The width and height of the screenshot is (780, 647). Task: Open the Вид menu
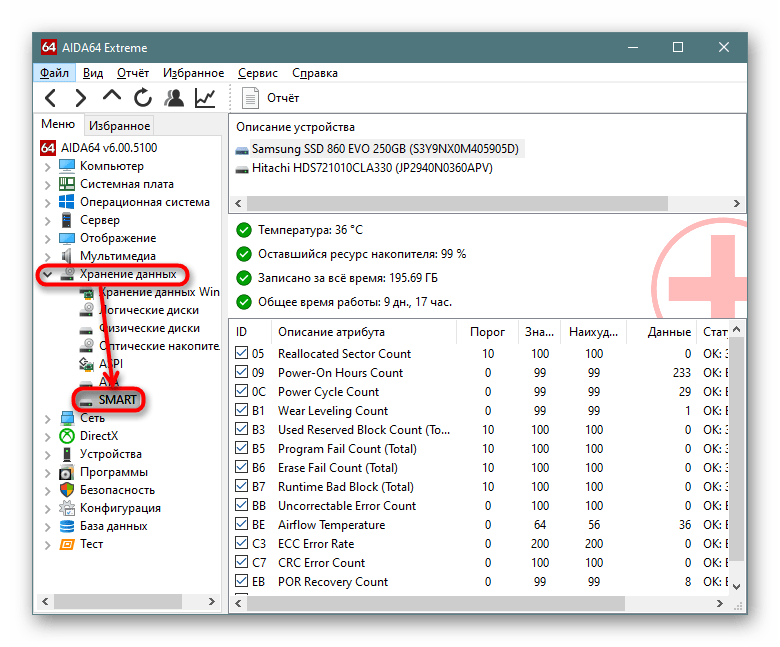[93, 73]
